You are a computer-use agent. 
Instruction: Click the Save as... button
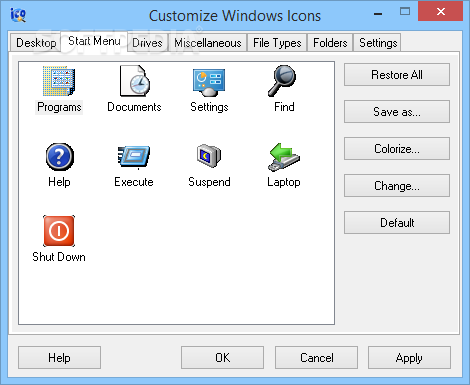tap(397, 112)
